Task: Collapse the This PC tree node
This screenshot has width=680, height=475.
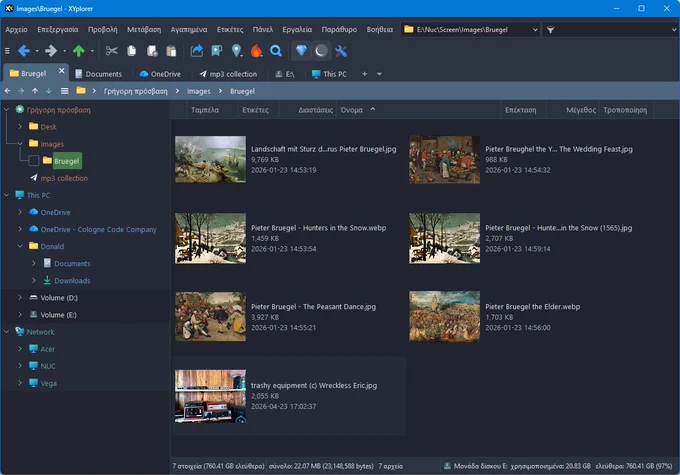Action: click(7, 195)
